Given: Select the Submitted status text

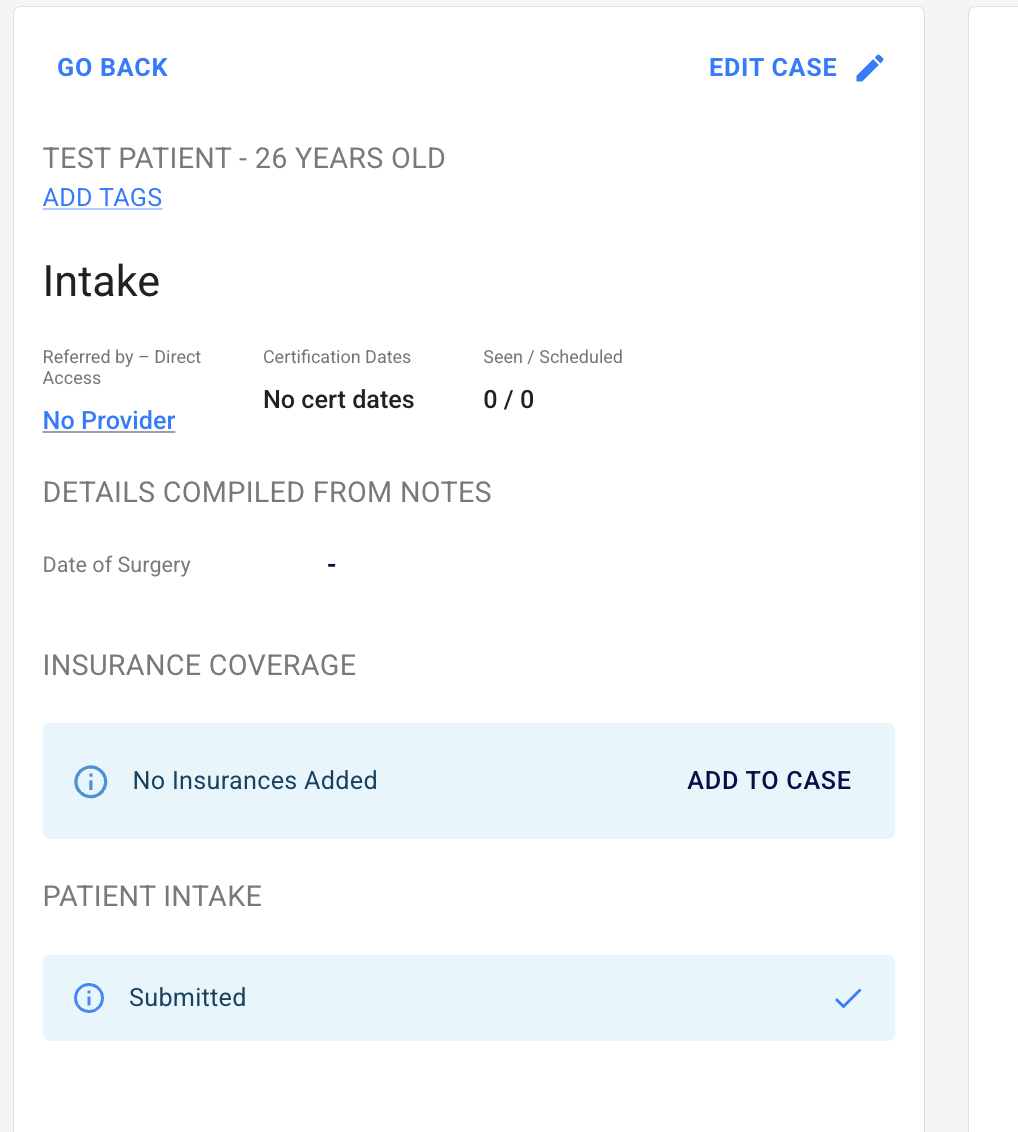Looking at the screenshot, I should 187,998.
